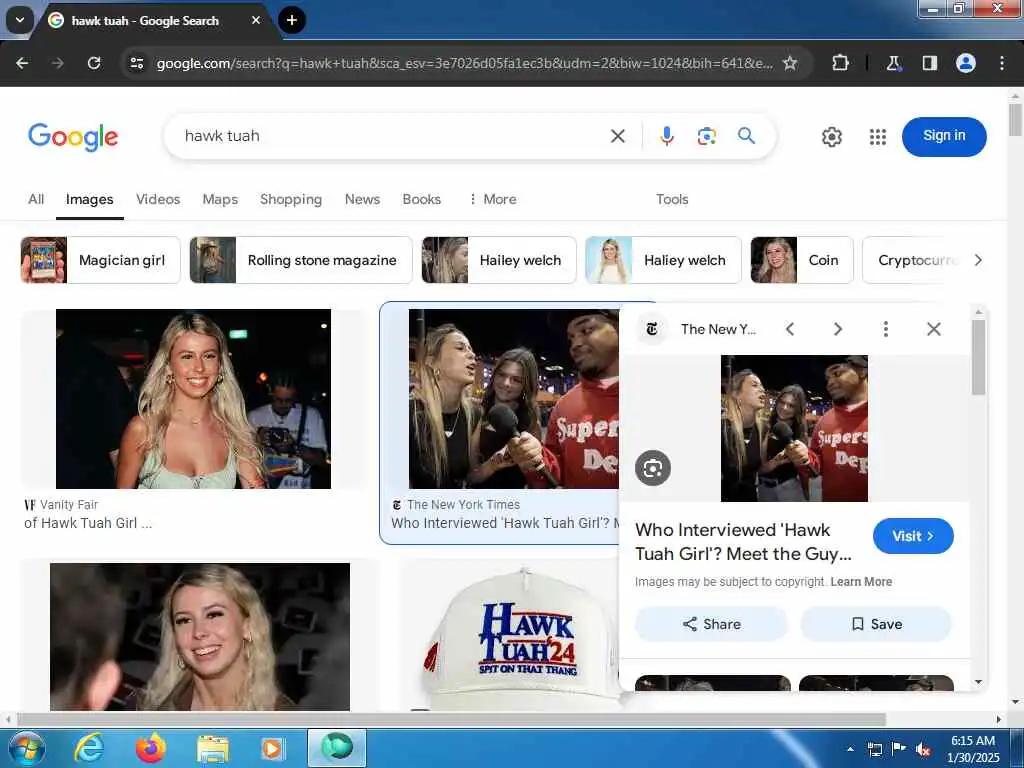Close the image preview panel
The image size is (1024, 768).
(934, 329)
